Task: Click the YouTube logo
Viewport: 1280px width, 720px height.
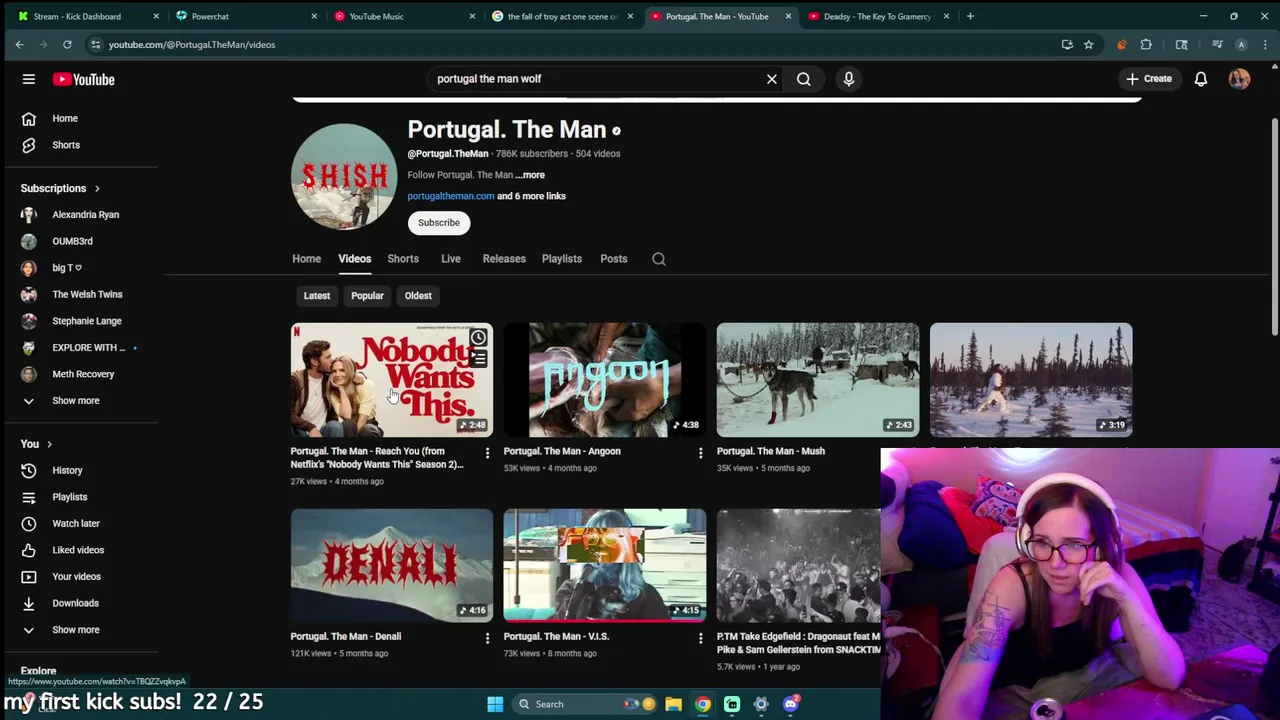Action: click(84, 79)
